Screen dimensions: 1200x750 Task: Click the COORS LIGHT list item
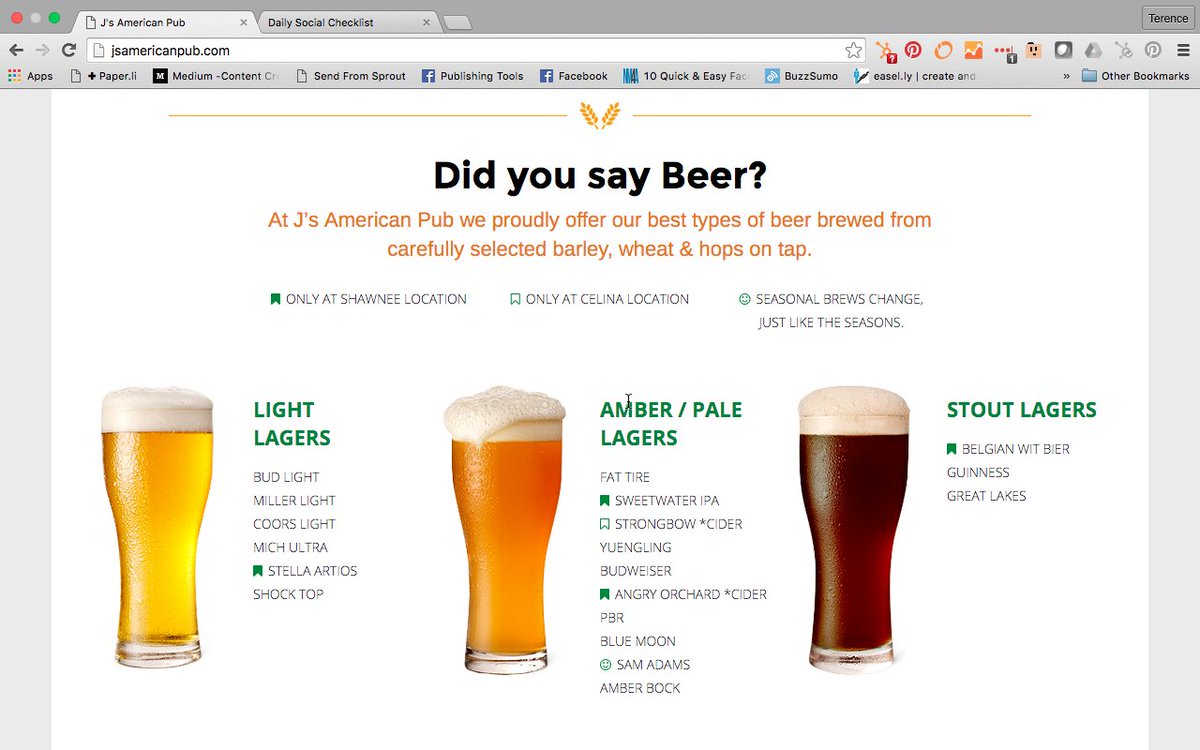pyautogui.click(x=294, y=524)
